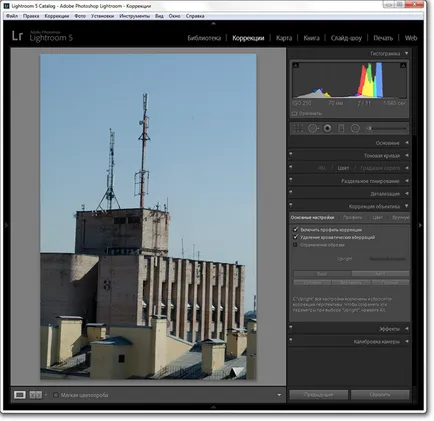Toggle the Тоновая кривая panel switch
Image resolution: width=434 pixels, height=421 pixels.
[x=291, y=154]
